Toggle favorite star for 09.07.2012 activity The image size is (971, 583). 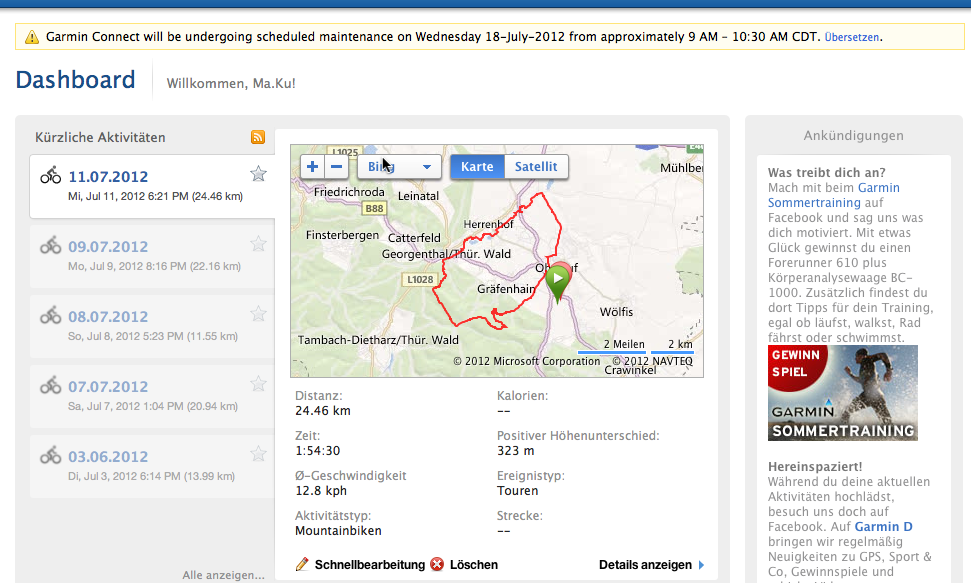pos(258,244)
